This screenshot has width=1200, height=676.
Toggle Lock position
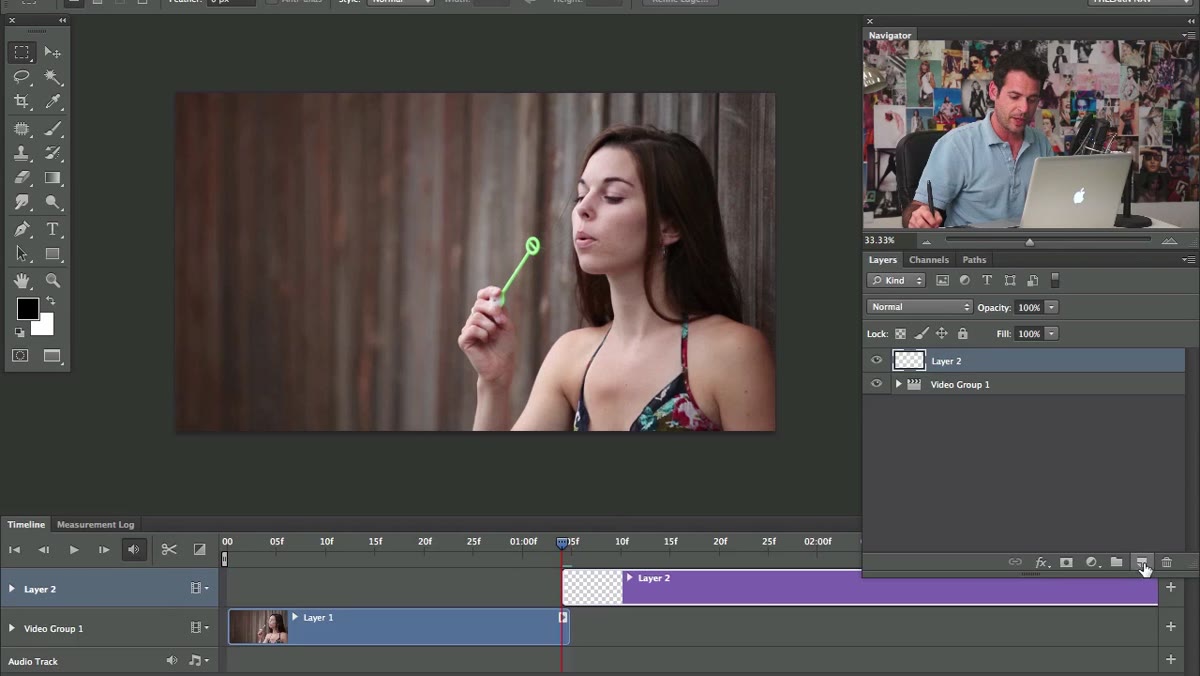pyautogui.click(x=942, y=333)
